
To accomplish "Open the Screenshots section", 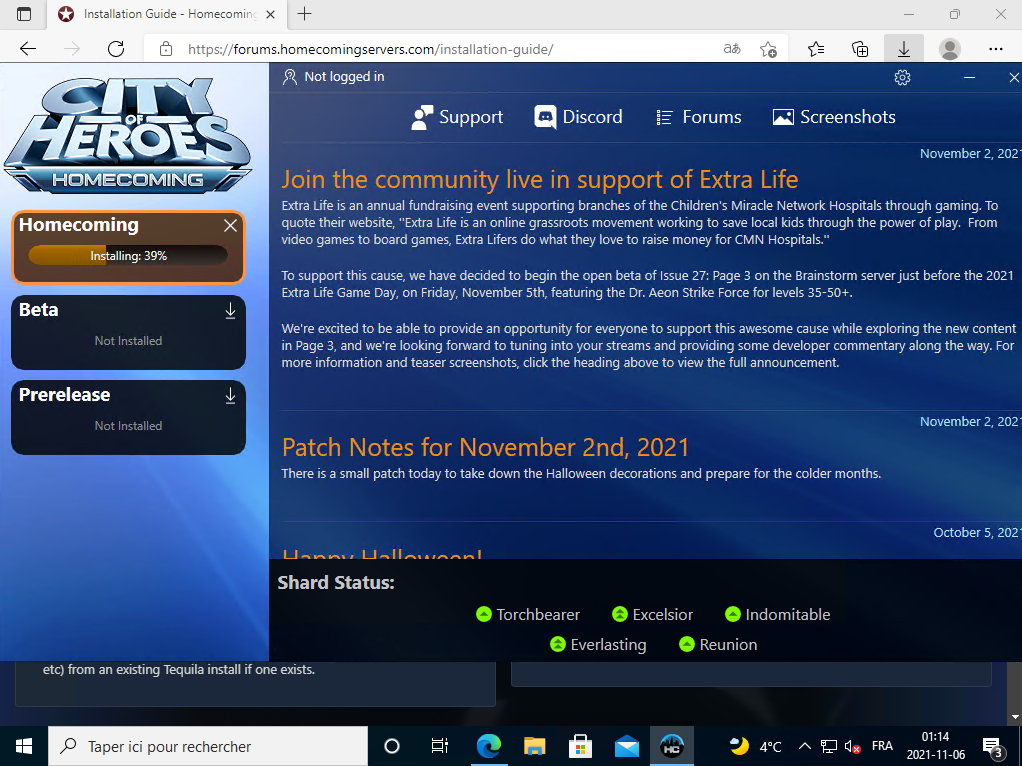I will 834,117.
